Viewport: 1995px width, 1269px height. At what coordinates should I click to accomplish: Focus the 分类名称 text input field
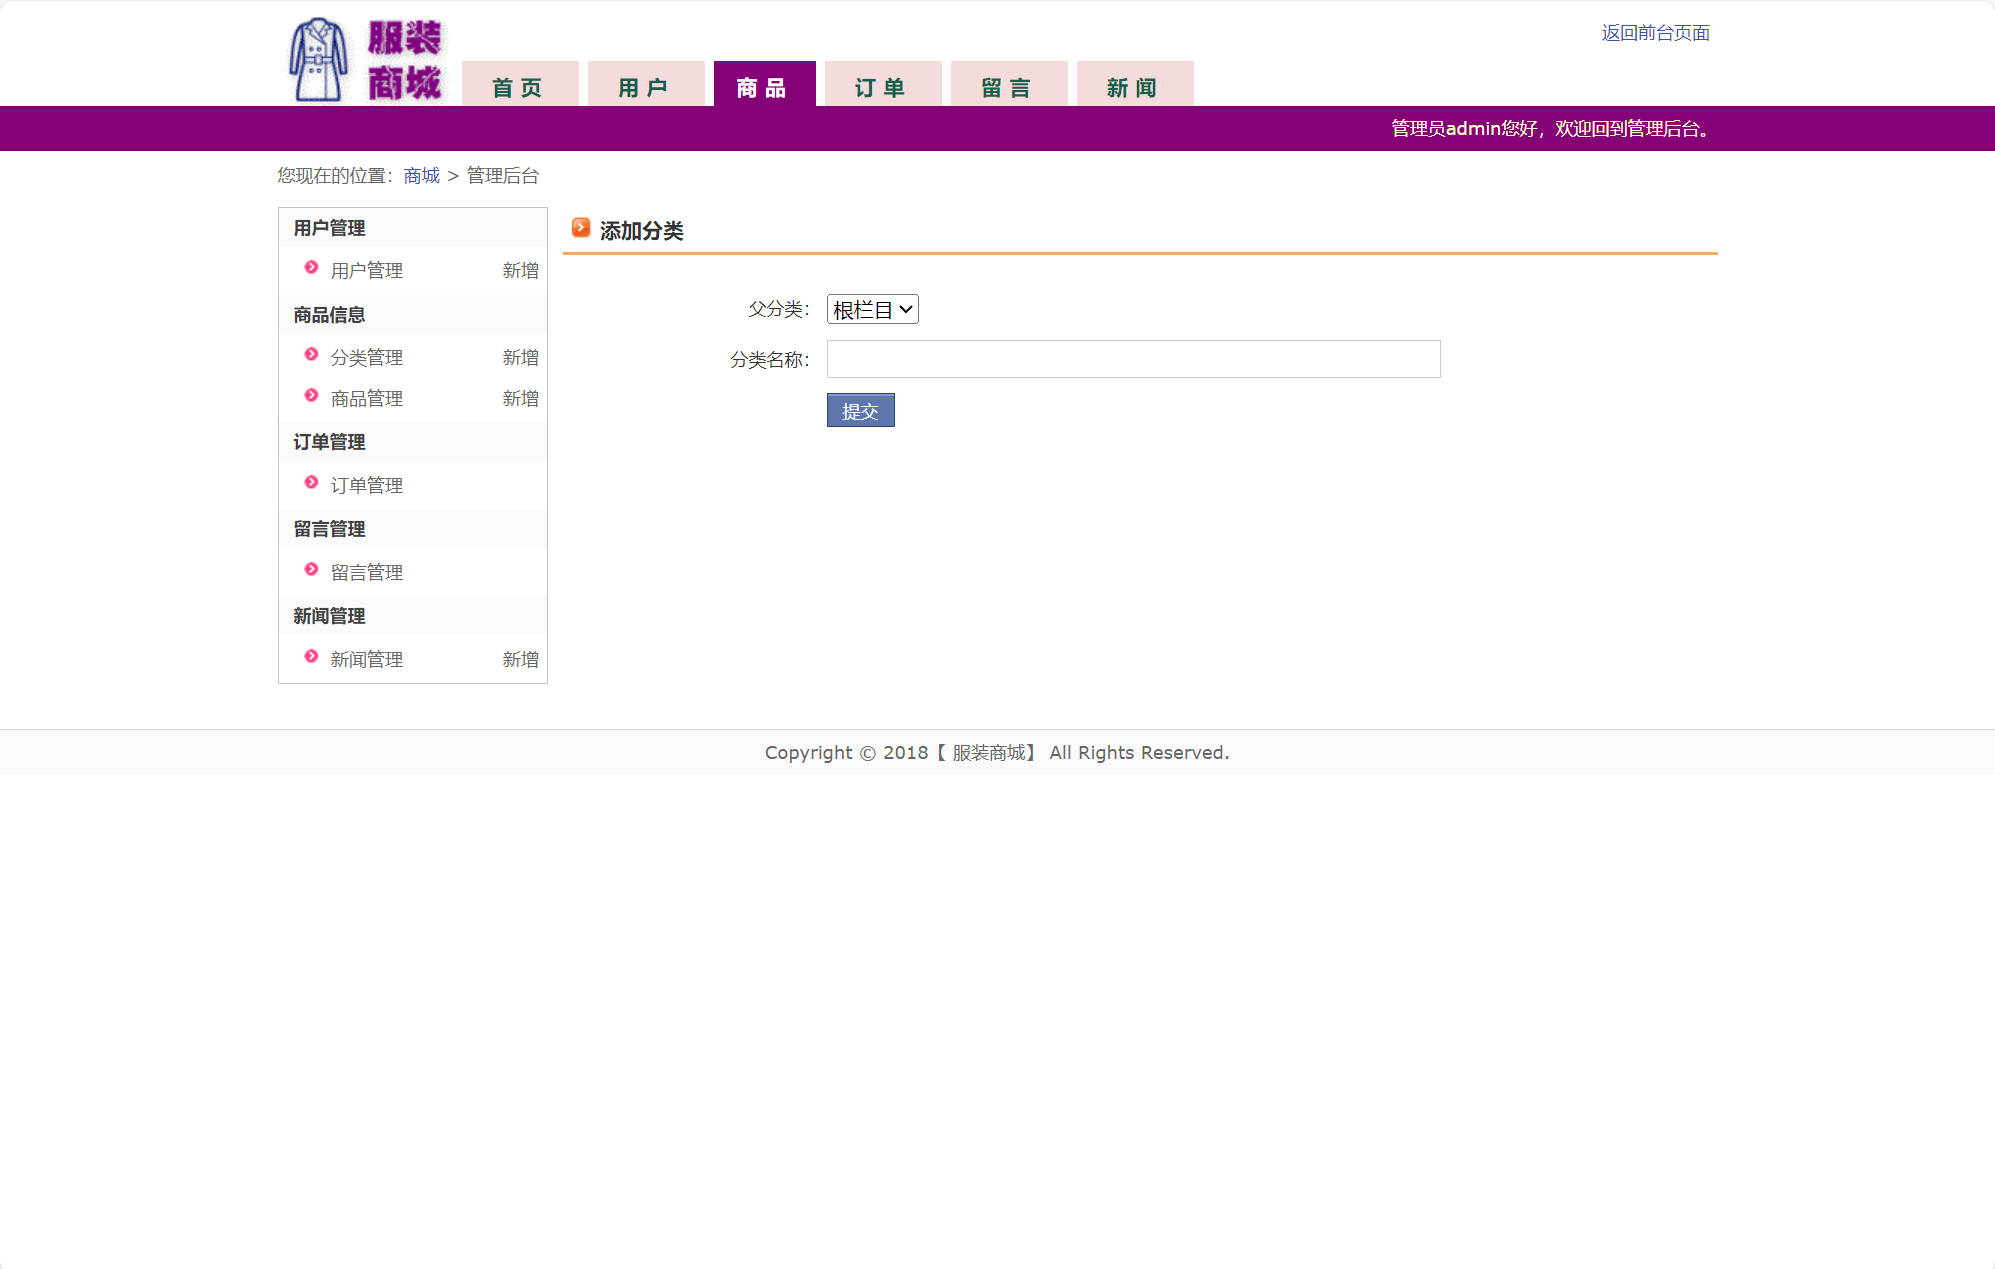(1133, 359)
